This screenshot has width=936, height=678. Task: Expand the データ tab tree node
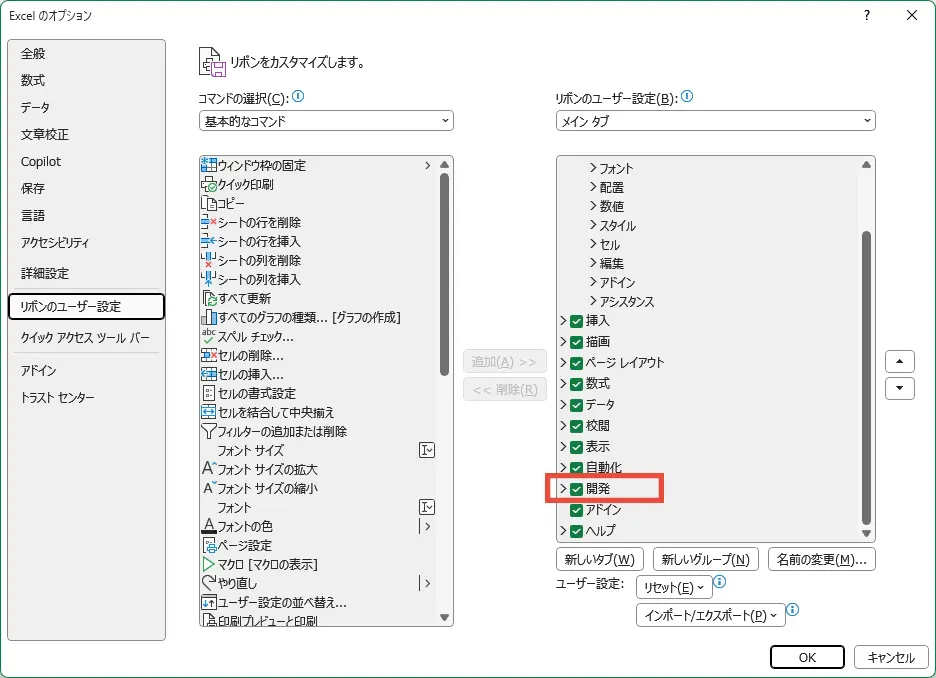[x=563, y=405]
